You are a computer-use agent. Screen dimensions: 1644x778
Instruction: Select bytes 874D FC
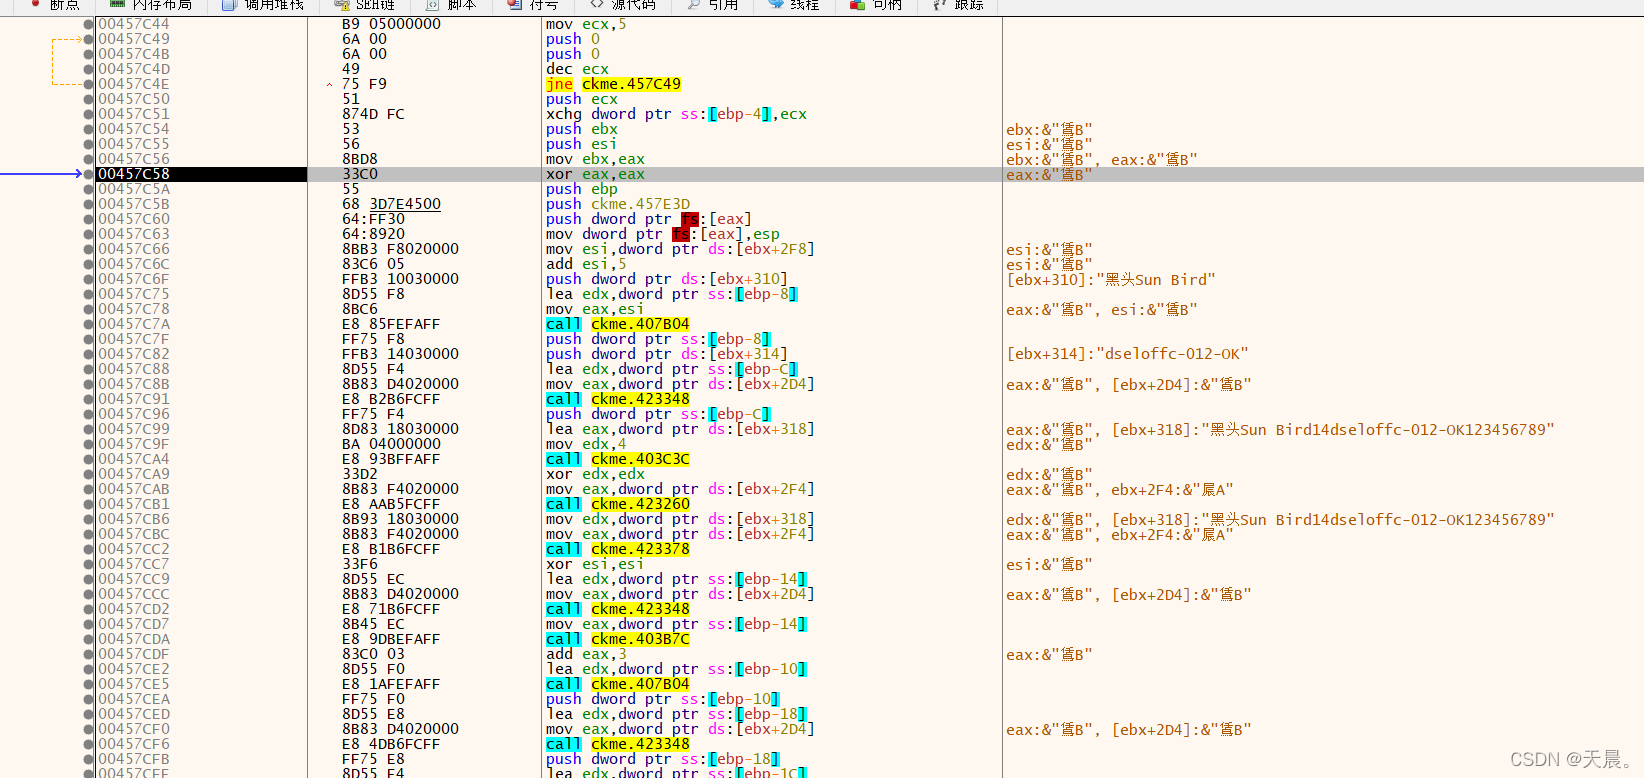pos(373,114)
